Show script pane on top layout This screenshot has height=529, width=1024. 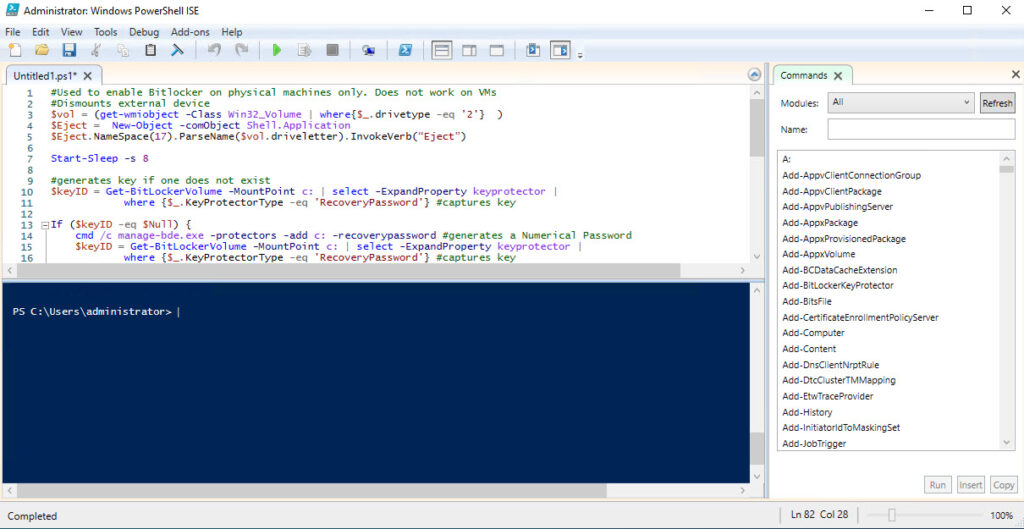442,50
